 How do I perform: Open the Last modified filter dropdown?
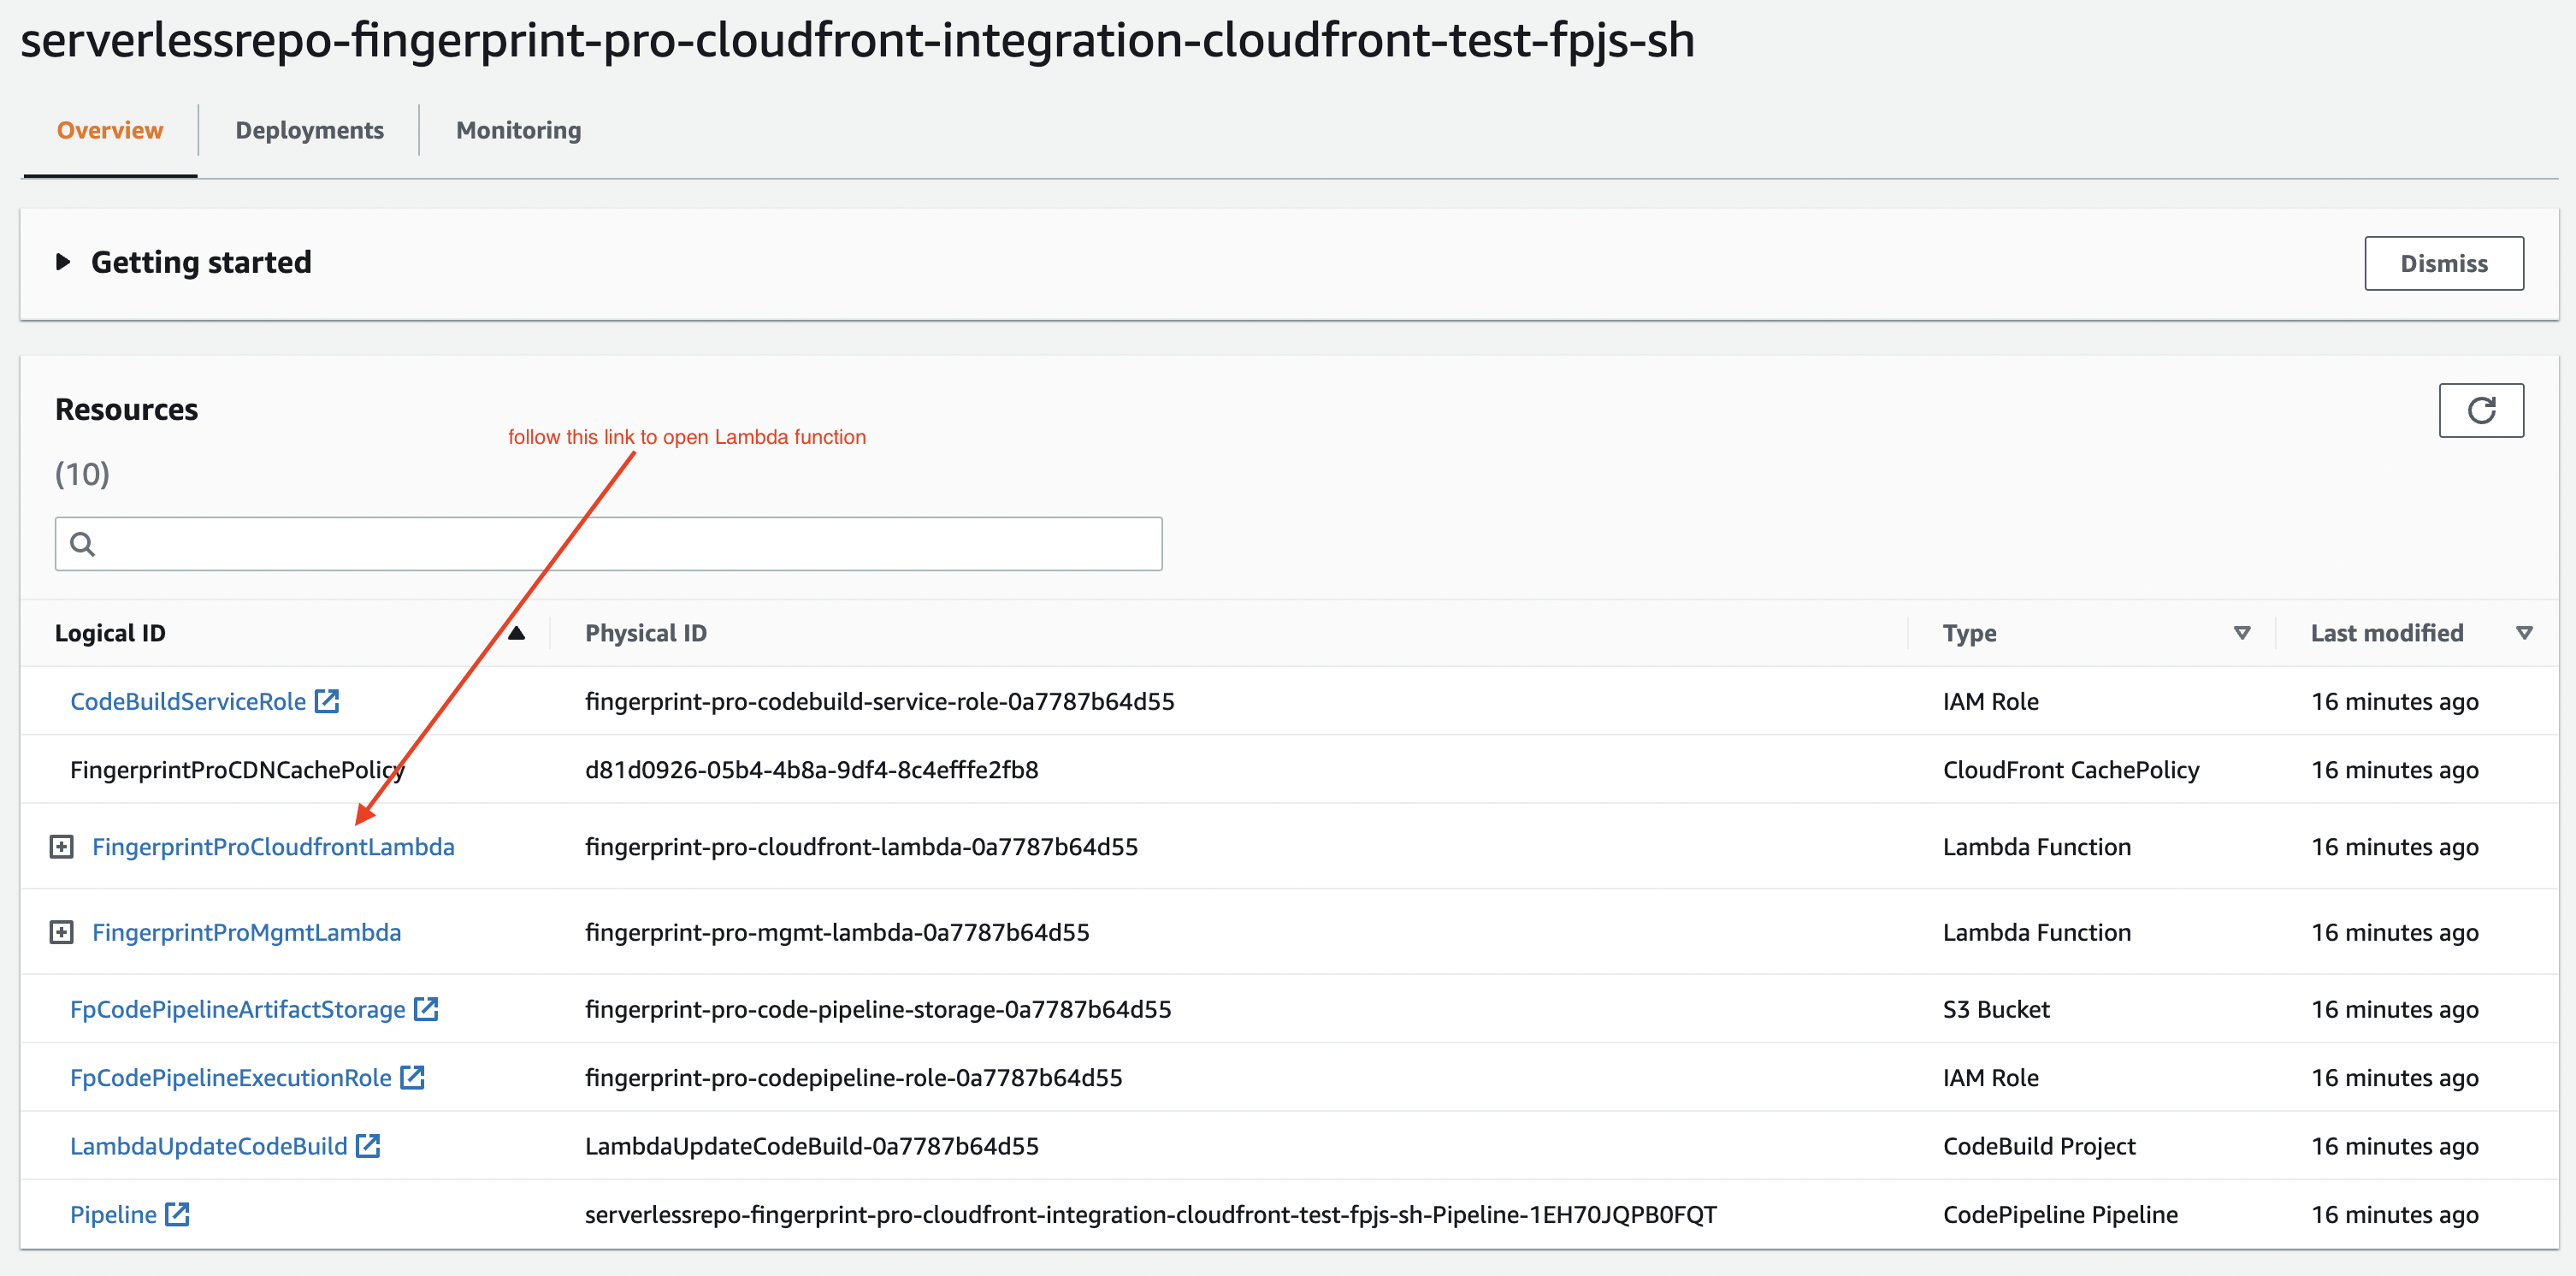[x=2526, y=632]
